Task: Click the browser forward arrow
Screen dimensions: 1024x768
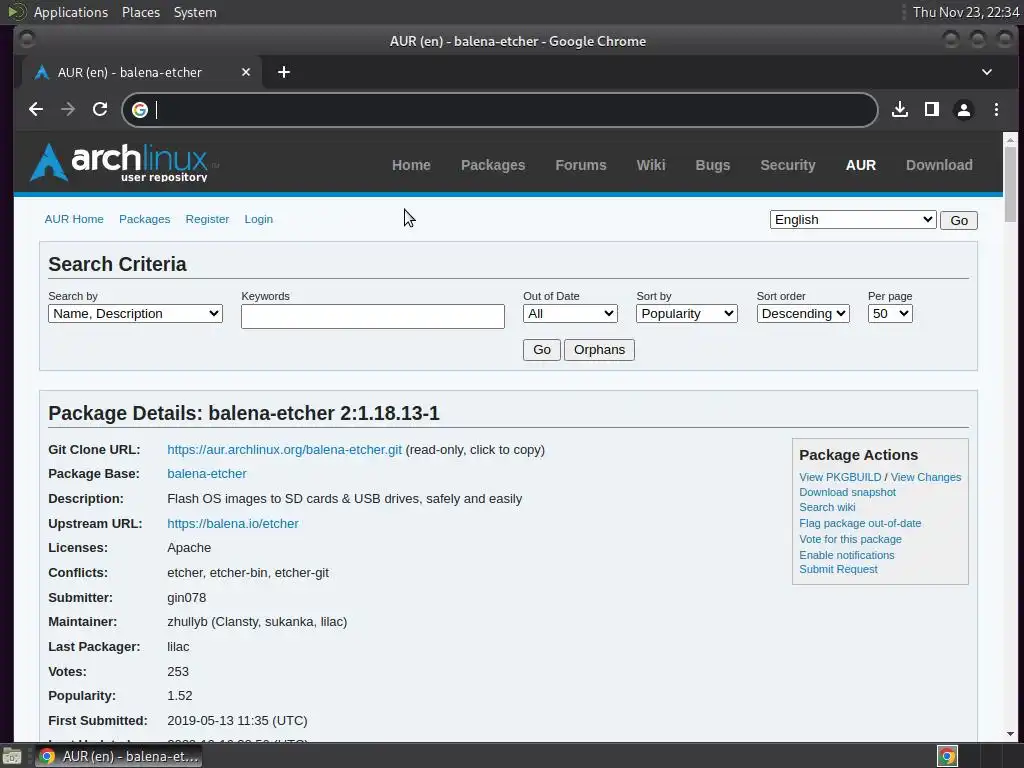Action: 68,109
